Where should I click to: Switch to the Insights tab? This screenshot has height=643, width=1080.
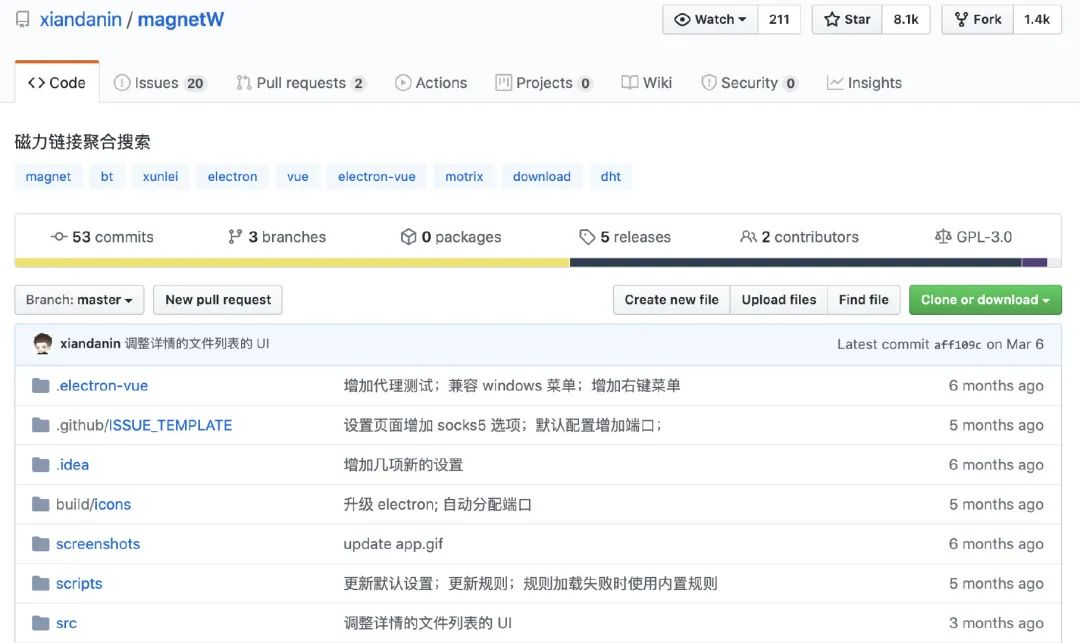click(863, 82)
